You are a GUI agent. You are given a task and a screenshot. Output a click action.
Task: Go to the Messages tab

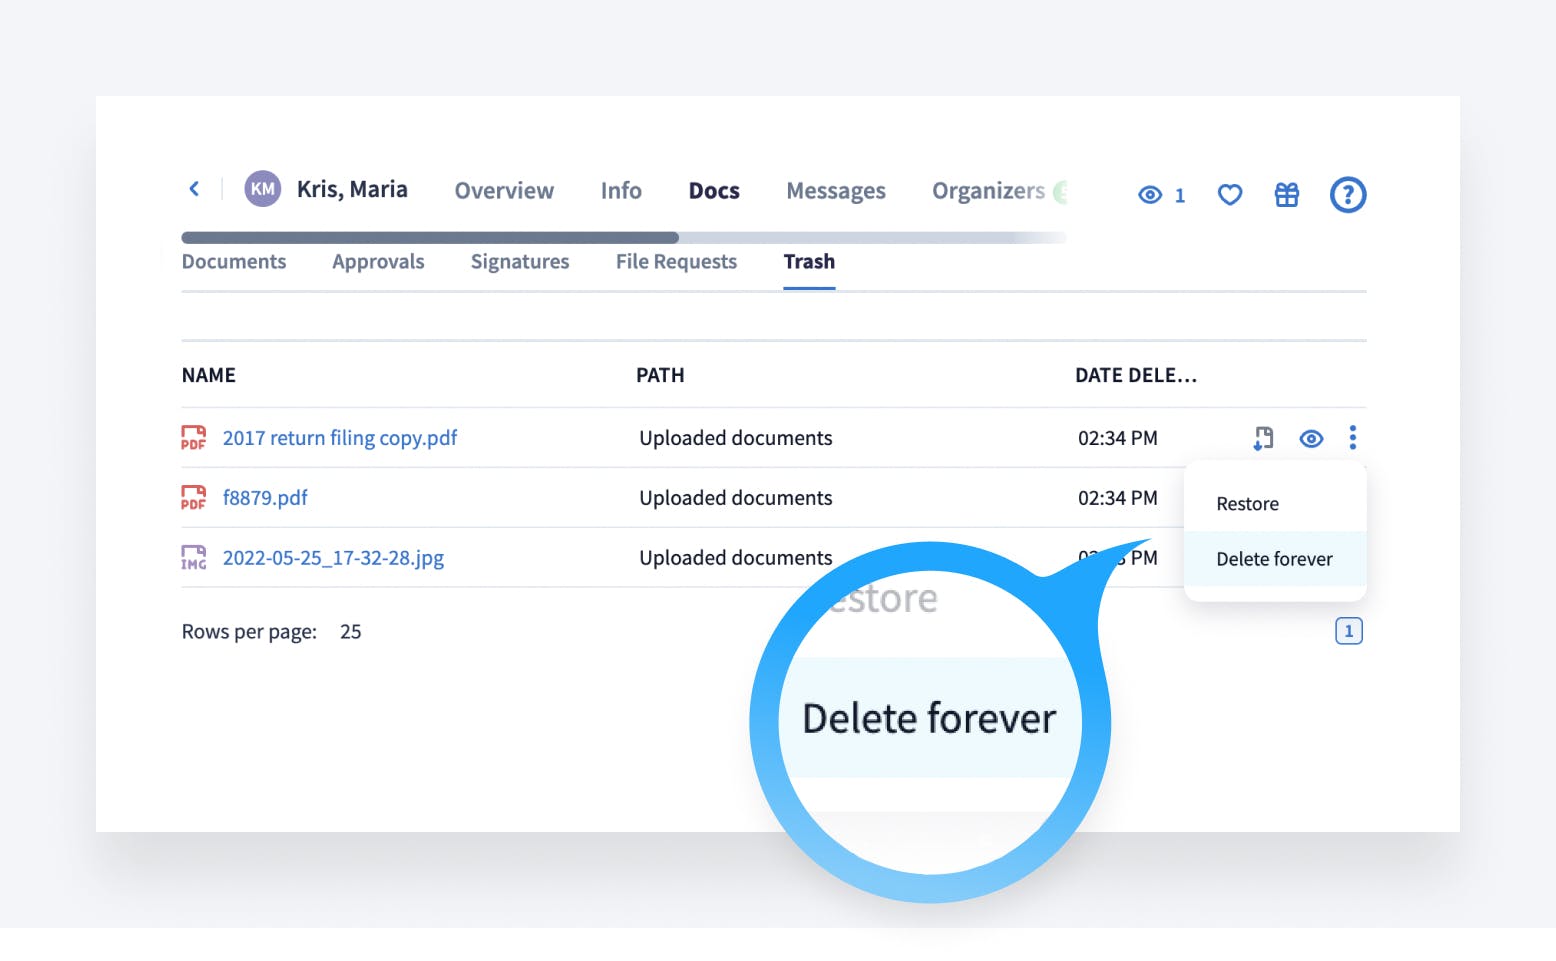pyautogui.click(x=836, y=191)
